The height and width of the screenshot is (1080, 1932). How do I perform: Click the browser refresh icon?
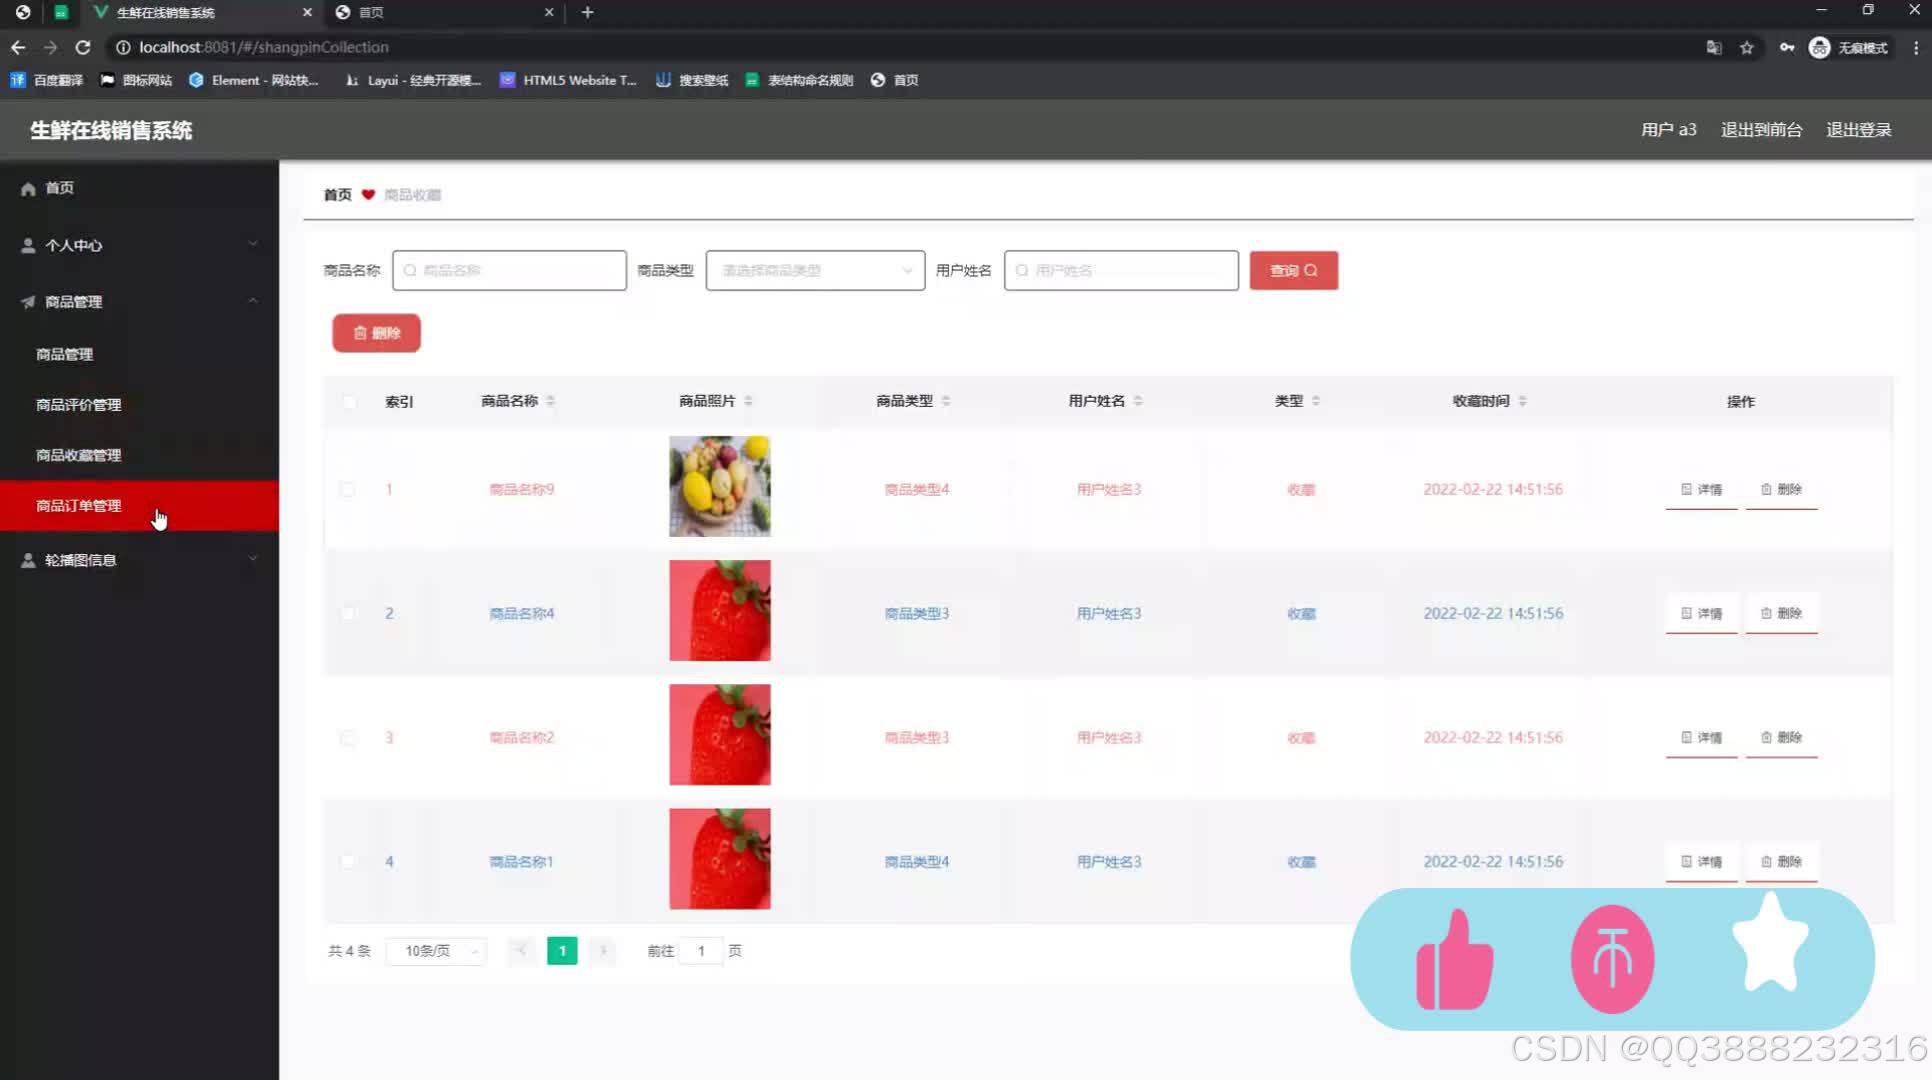tap(83, 47)
